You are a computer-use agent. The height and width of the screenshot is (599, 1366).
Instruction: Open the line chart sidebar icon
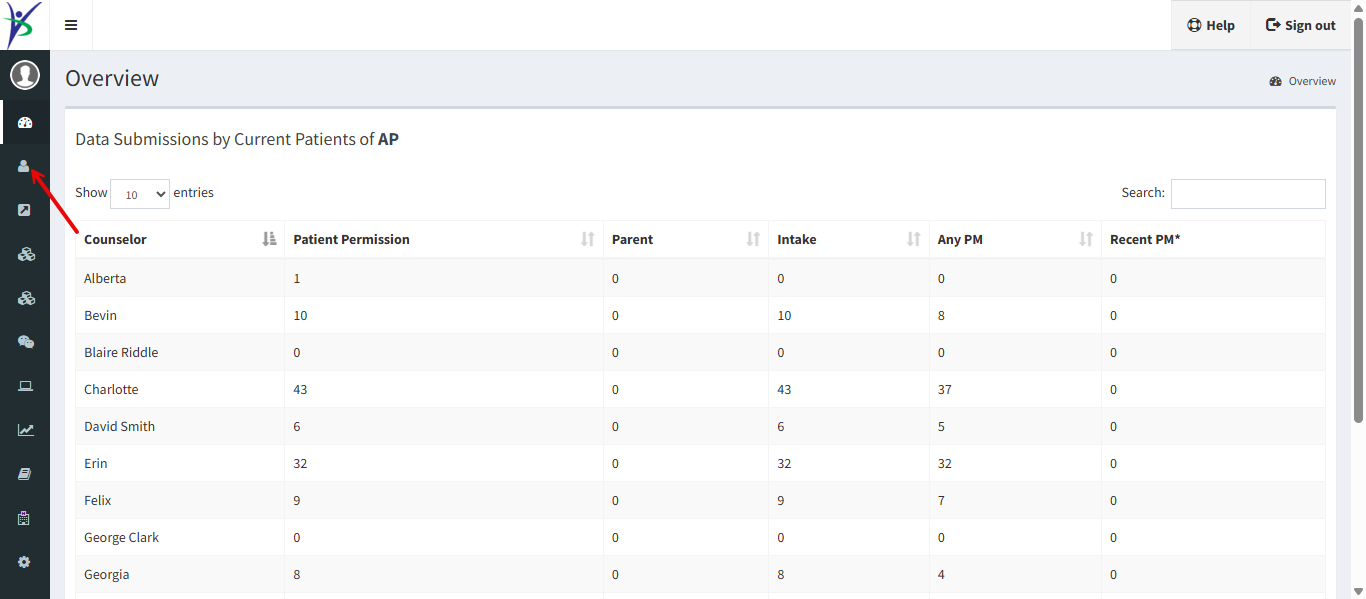tap(26, 430)
